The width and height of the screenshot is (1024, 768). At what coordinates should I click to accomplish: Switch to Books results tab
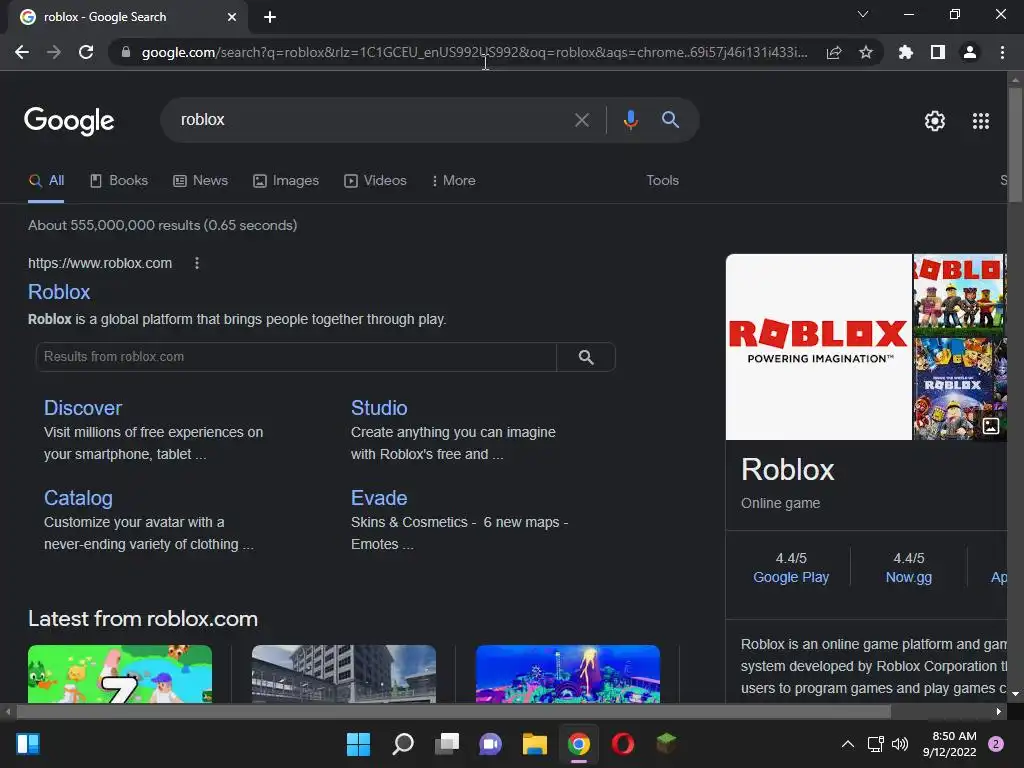point(119,181)
